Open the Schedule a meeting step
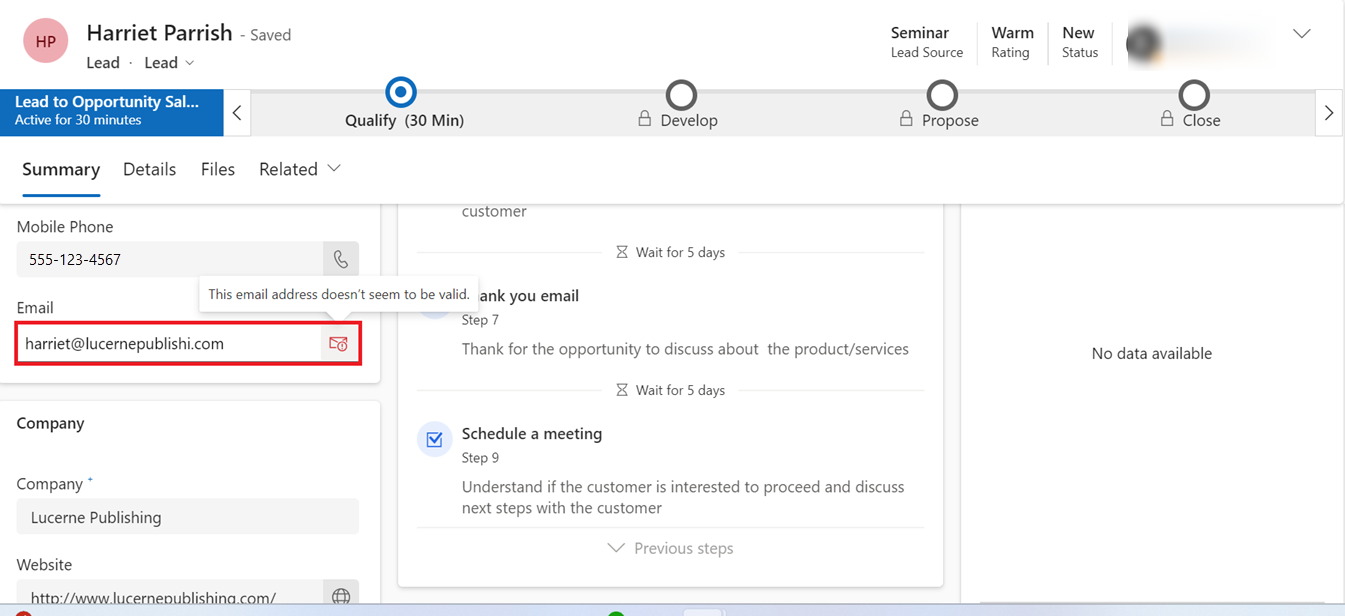Viewport: 1345px width, 616px height. point(532,434)
